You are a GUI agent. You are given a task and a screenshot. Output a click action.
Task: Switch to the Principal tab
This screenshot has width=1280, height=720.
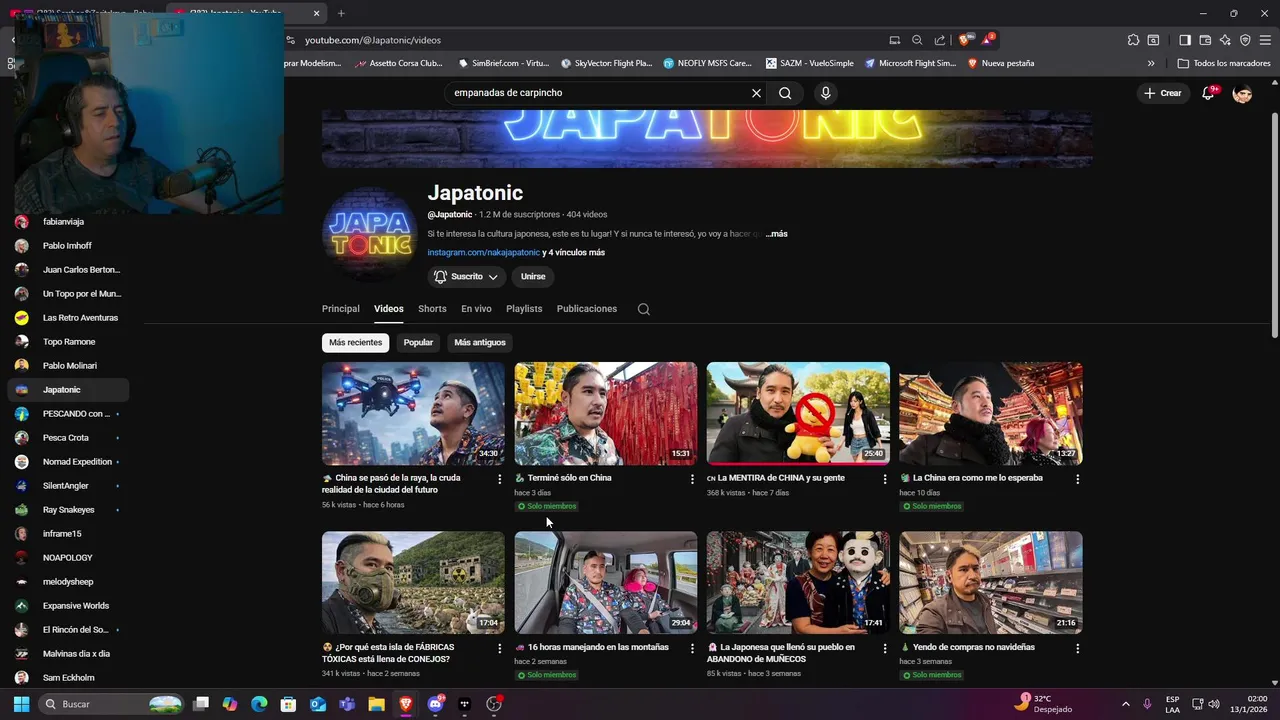click(341, 309)
